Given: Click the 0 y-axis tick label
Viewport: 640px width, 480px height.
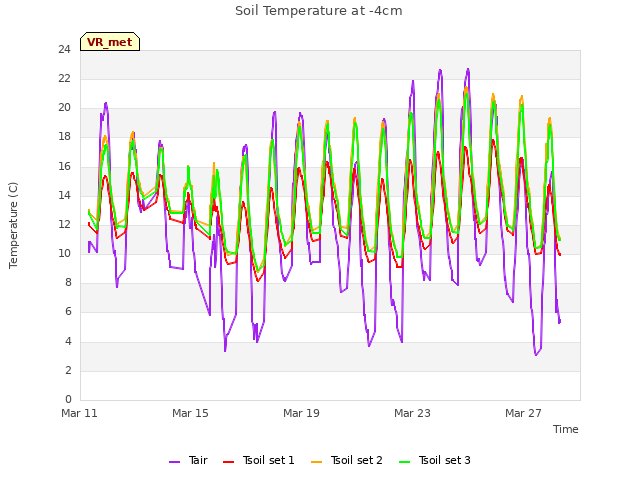Looking at the screenshot, I should [x=68, y=400].
